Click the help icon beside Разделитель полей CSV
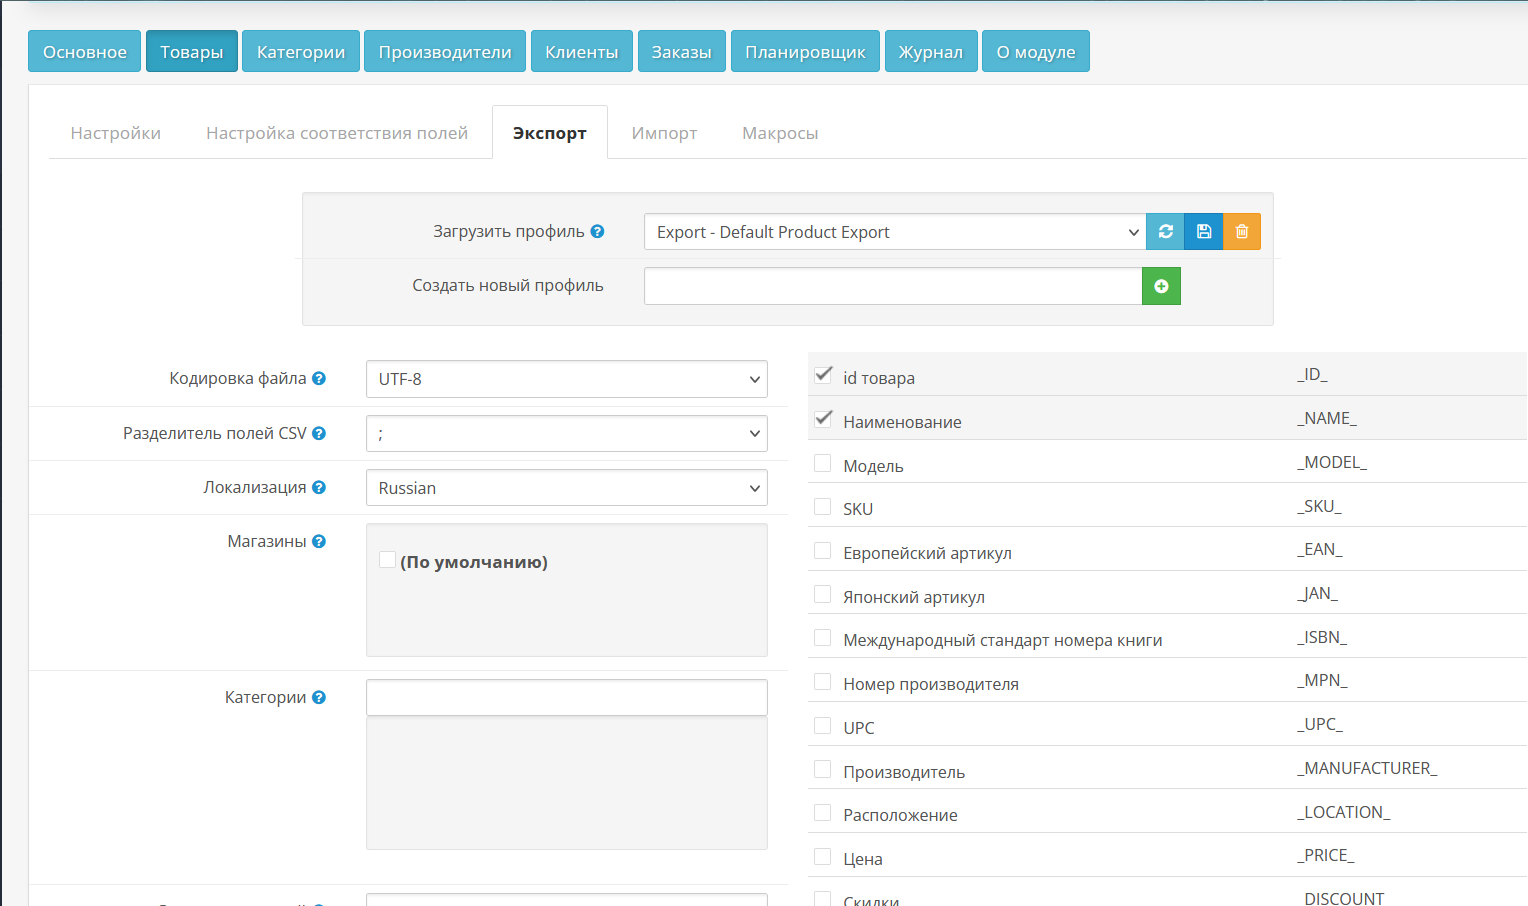1528x906 pixels. point(318,432)
